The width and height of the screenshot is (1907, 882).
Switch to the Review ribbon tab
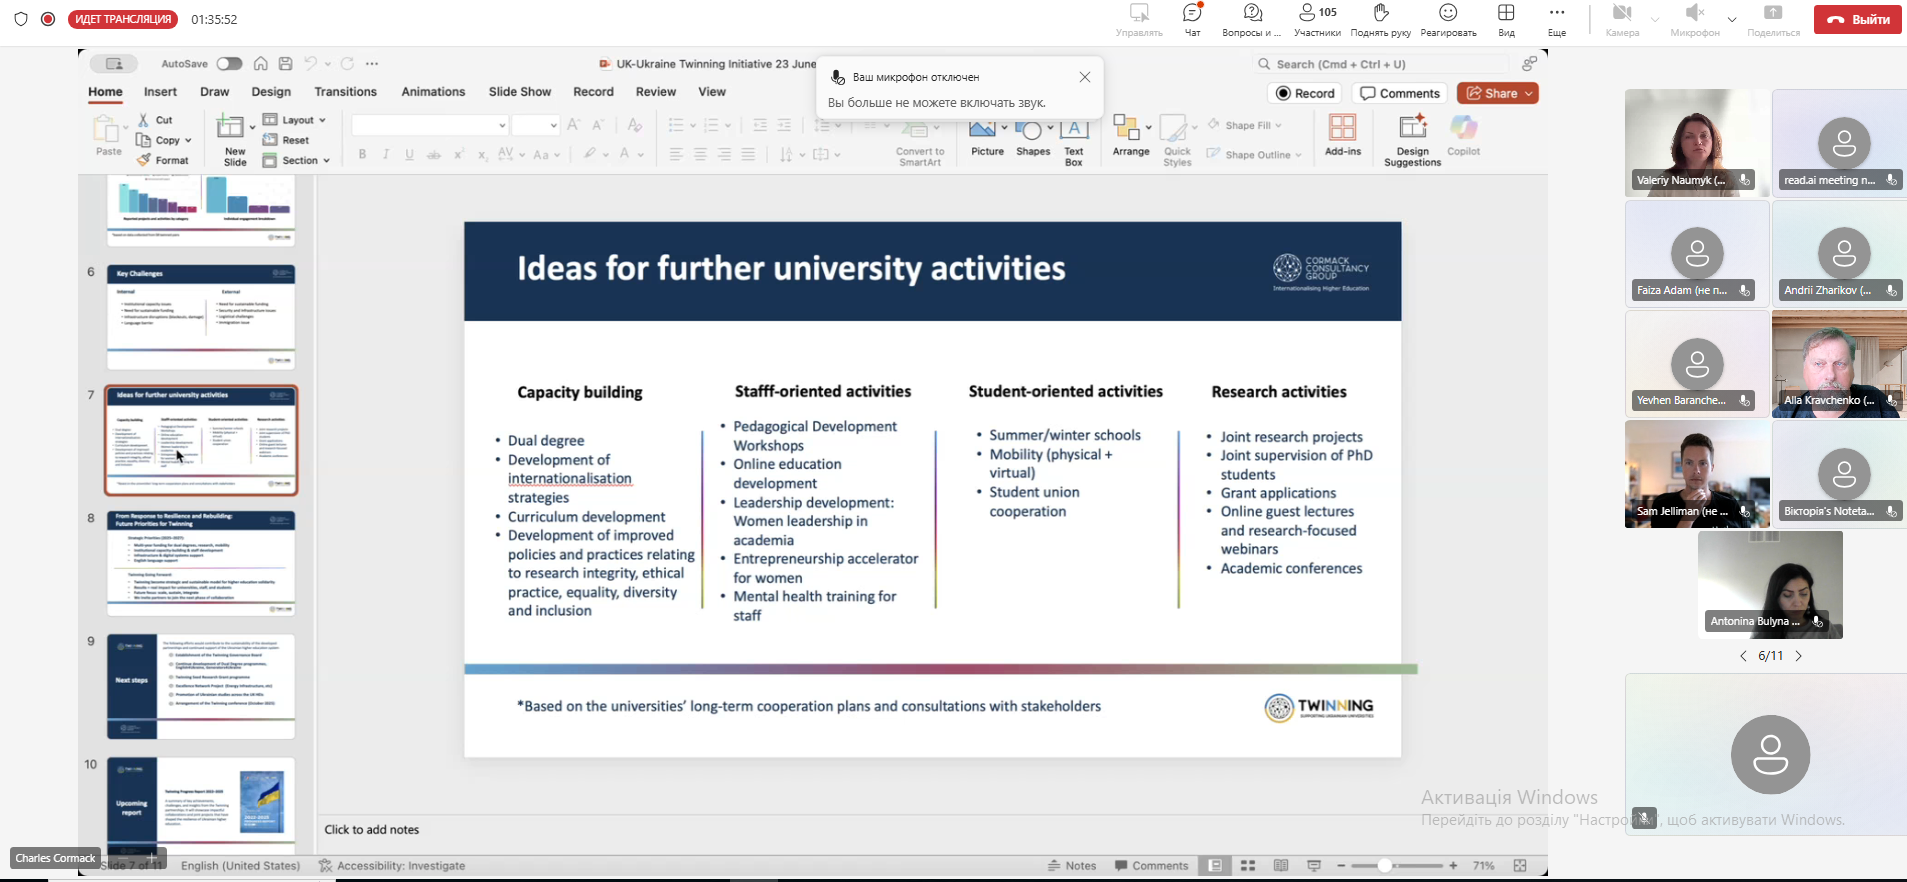656,92
